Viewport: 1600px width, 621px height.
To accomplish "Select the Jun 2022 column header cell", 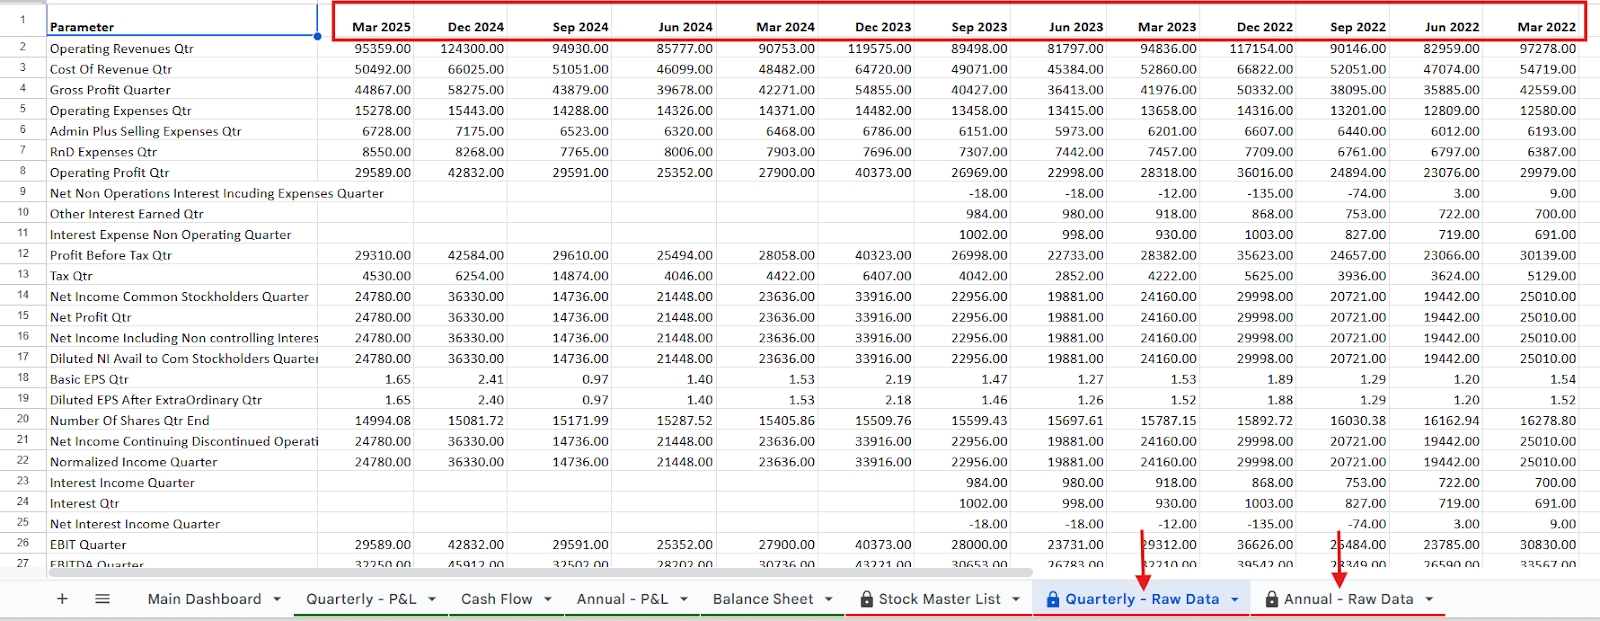I will [1436, 21].
